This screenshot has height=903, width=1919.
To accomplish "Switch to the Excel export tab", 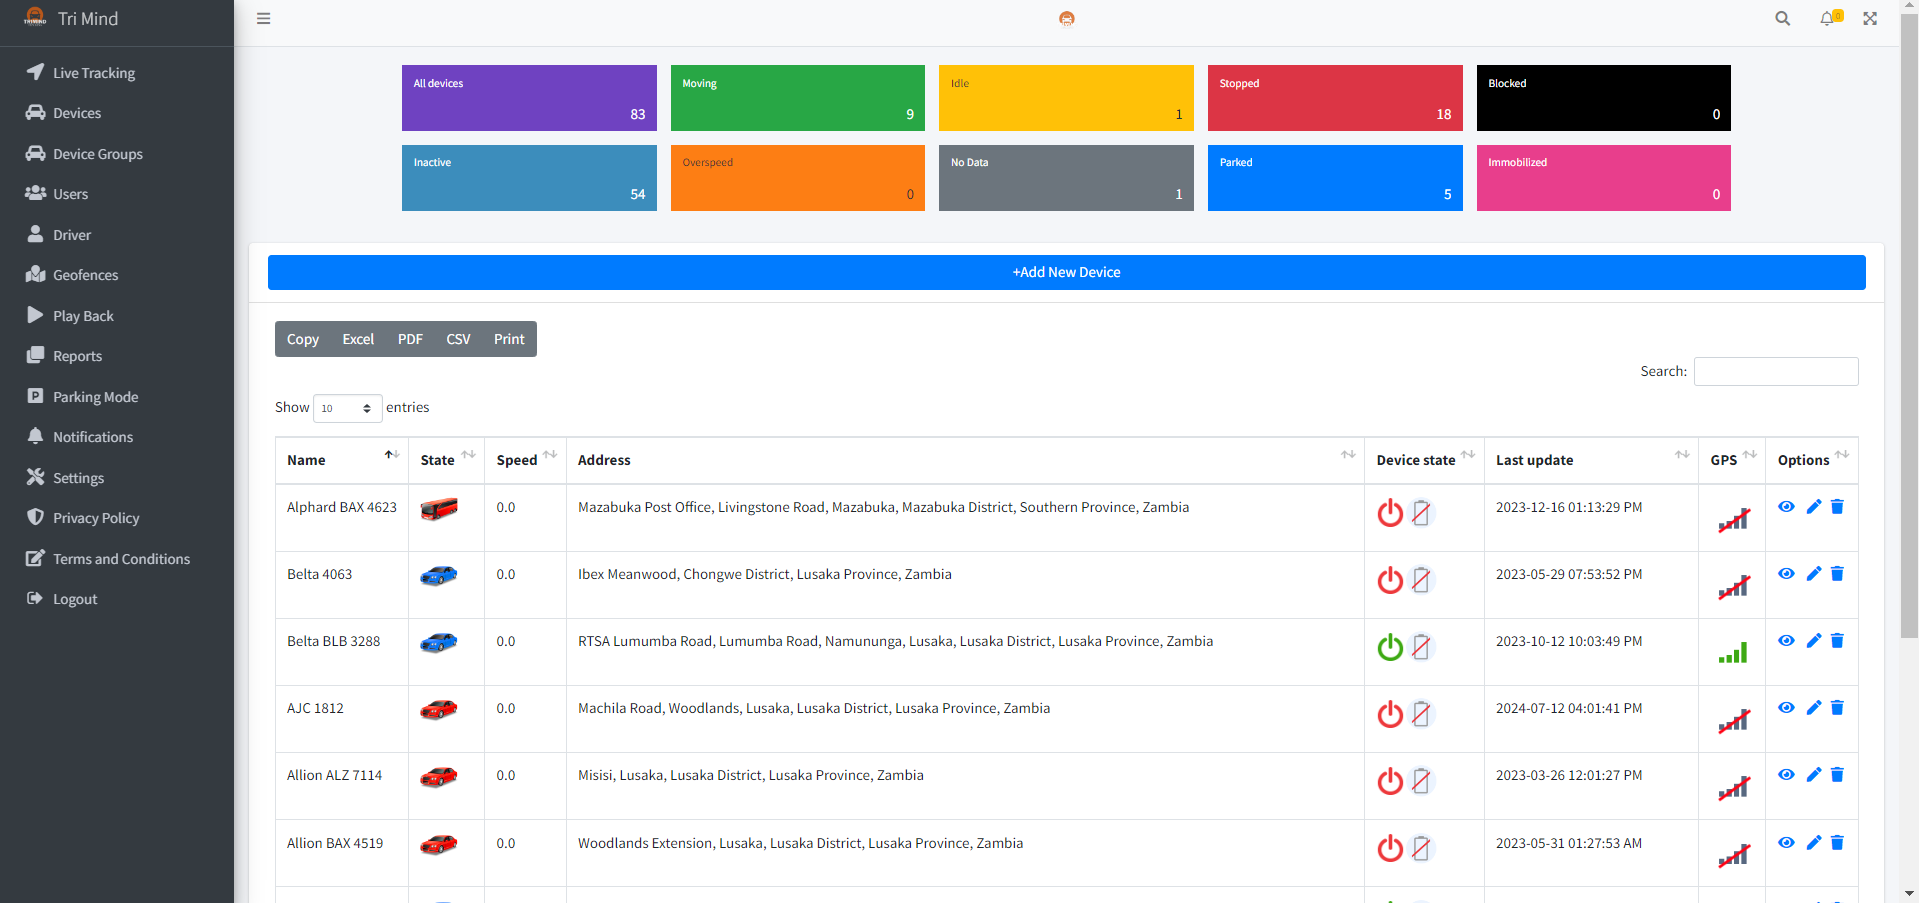I will 357,338.
